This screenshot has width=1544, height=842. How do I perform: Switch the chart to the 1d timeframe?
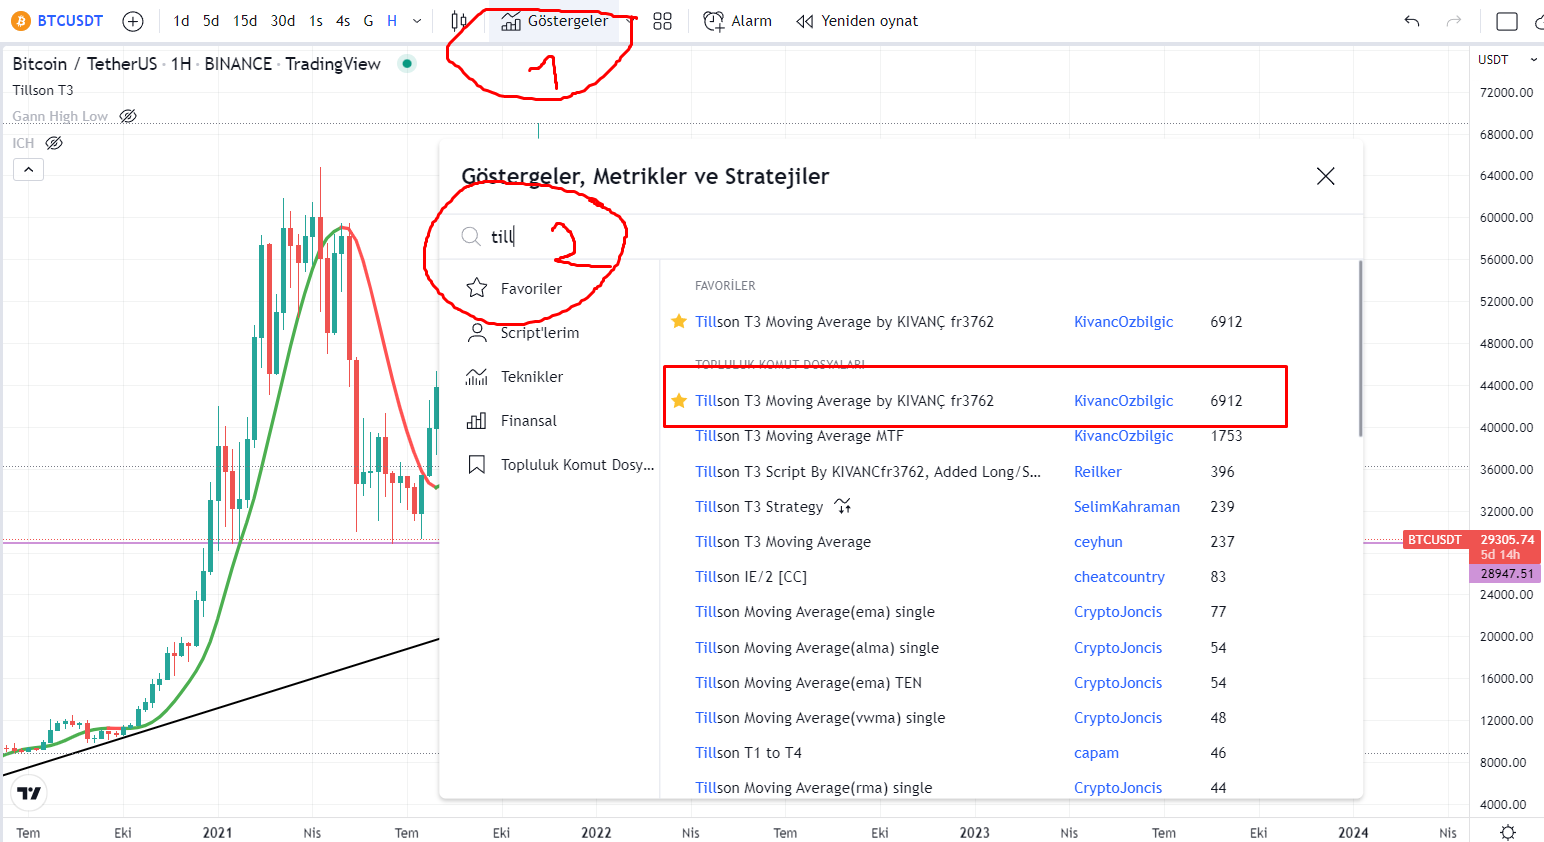point(181,21)
